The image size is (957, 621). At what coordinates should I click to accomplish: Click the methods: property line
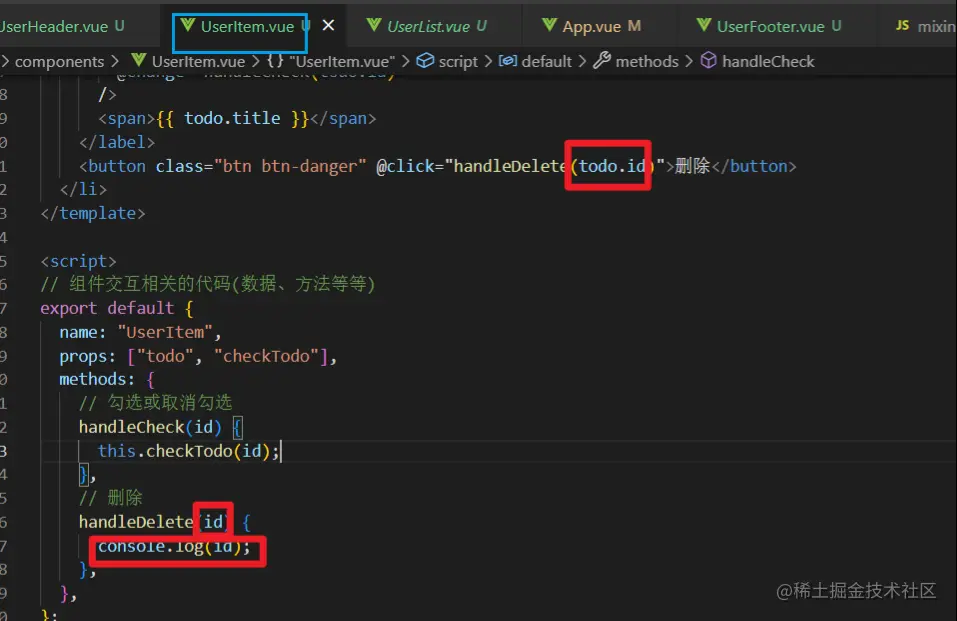tap(107, 379)
